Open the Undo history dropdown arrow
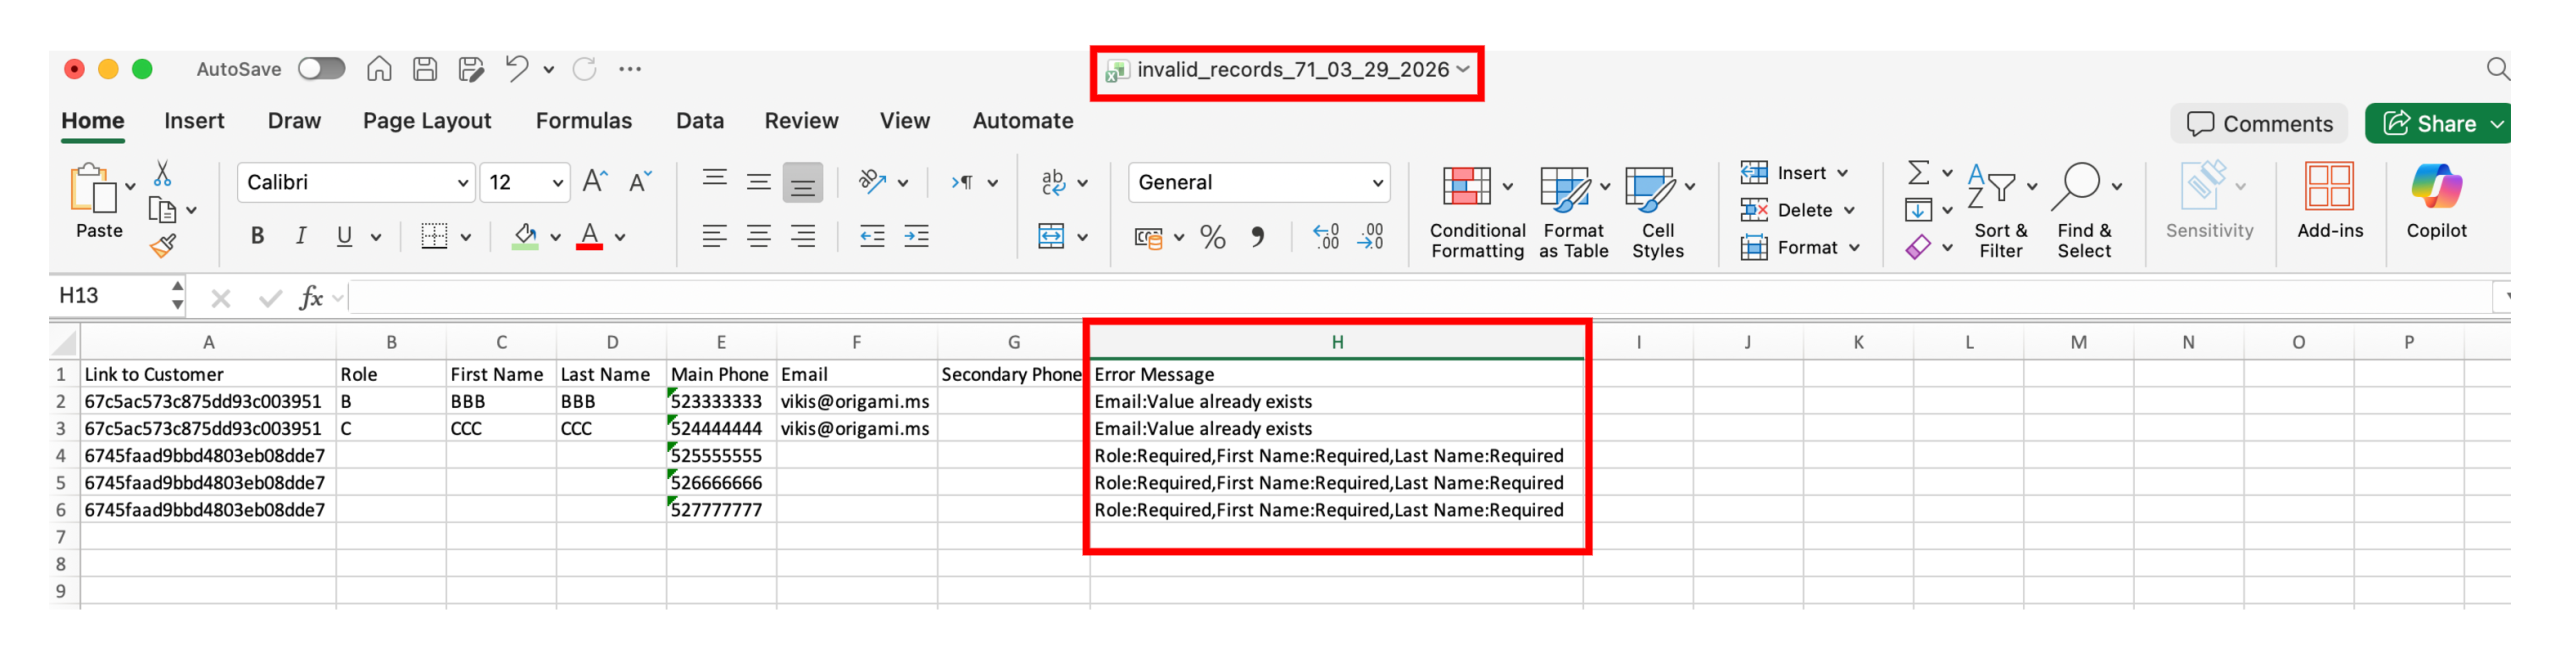The image size is (2560, 658). coord(548,69)
